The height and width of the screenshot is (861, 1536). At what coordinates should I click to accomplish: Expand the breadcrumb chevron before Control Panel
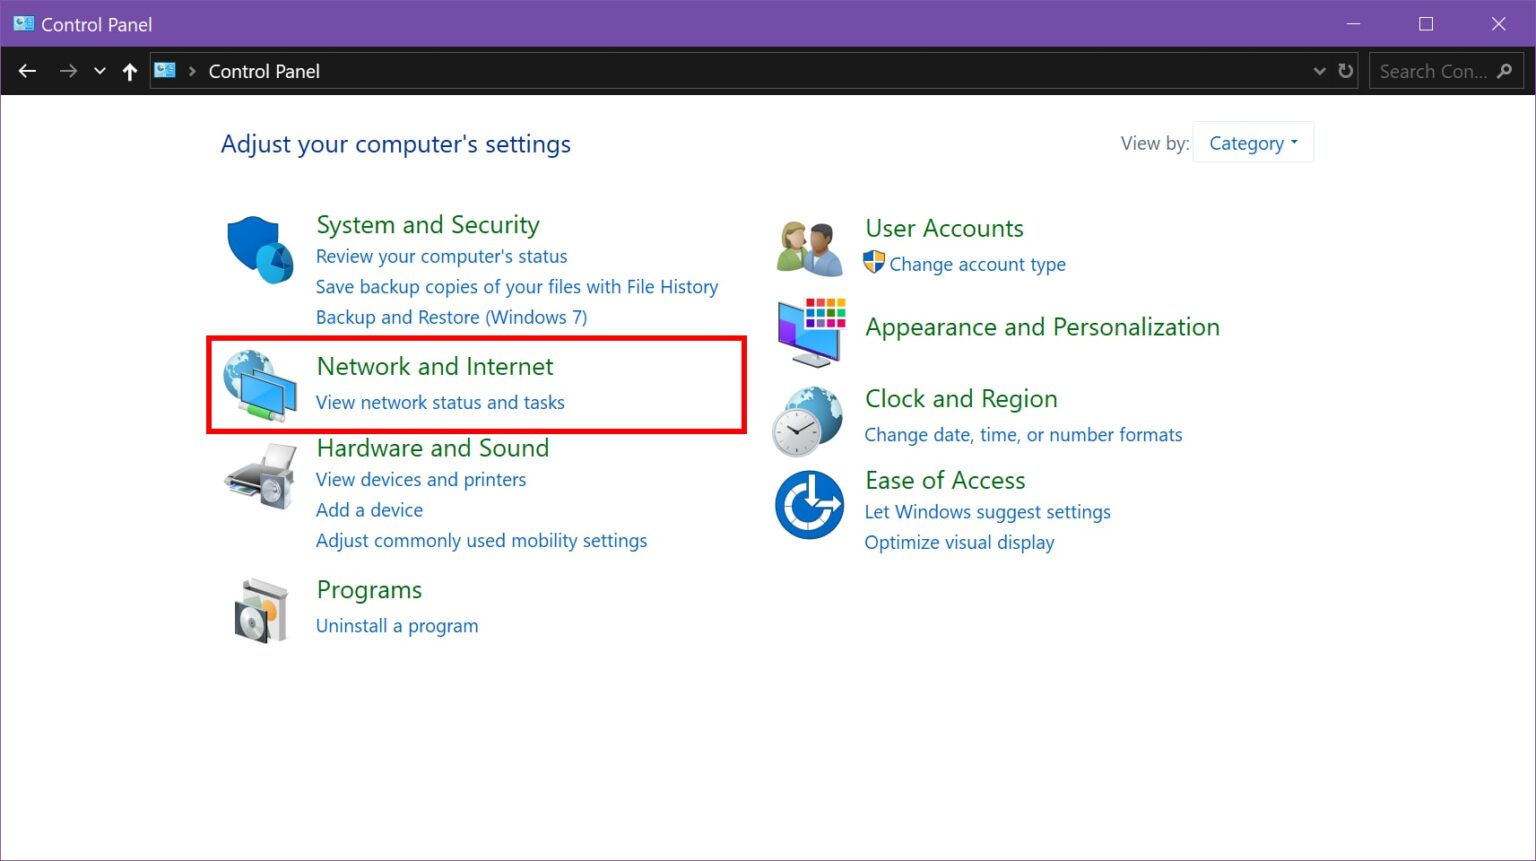click(x=192, y=71)
